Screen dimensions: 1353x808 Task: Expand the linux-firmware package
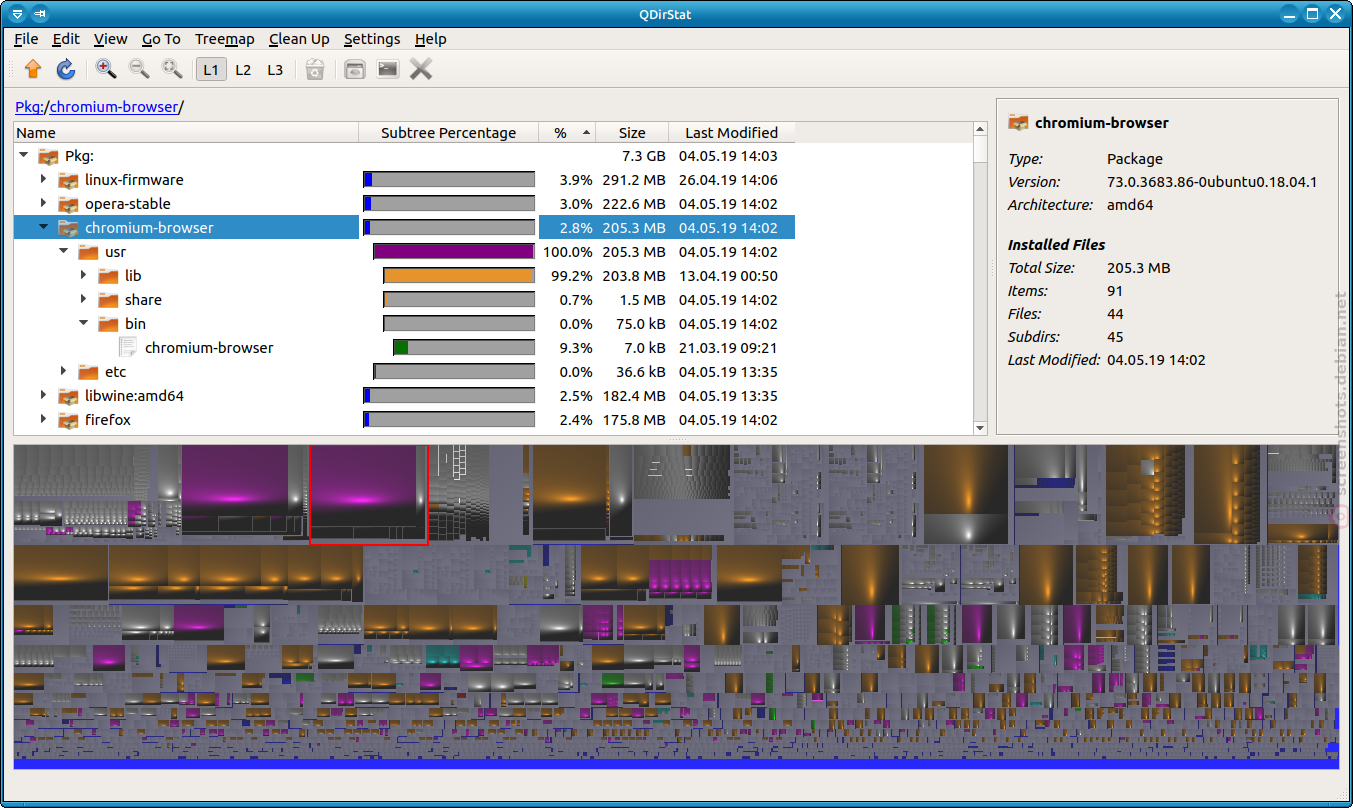click(43, 180)
